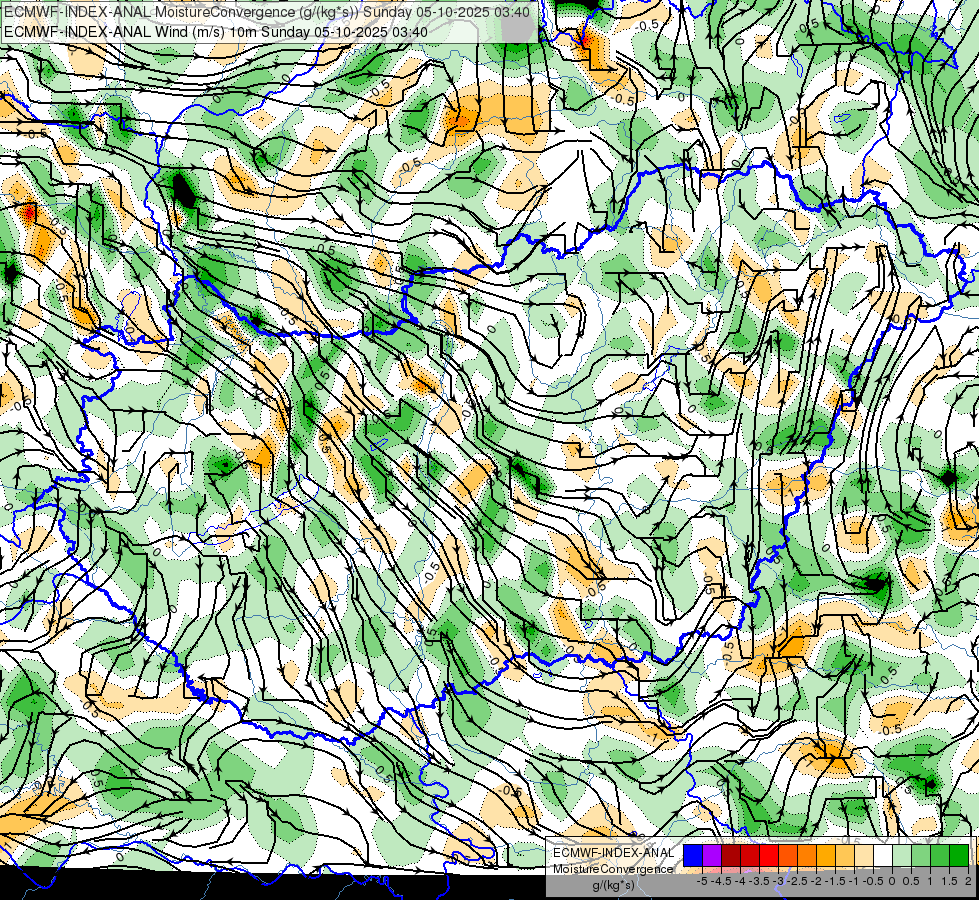The image size is (979, 900).
Task: Click the orange swatch between -2.5 and -2
Action: [x=807, y=856]
